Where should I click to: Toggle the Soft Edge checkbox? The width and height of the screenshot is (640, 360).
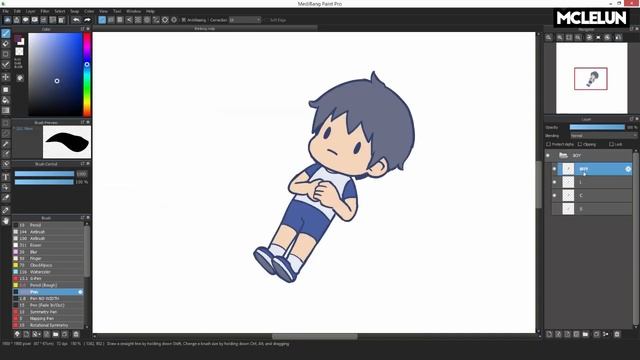coord(266,20)
